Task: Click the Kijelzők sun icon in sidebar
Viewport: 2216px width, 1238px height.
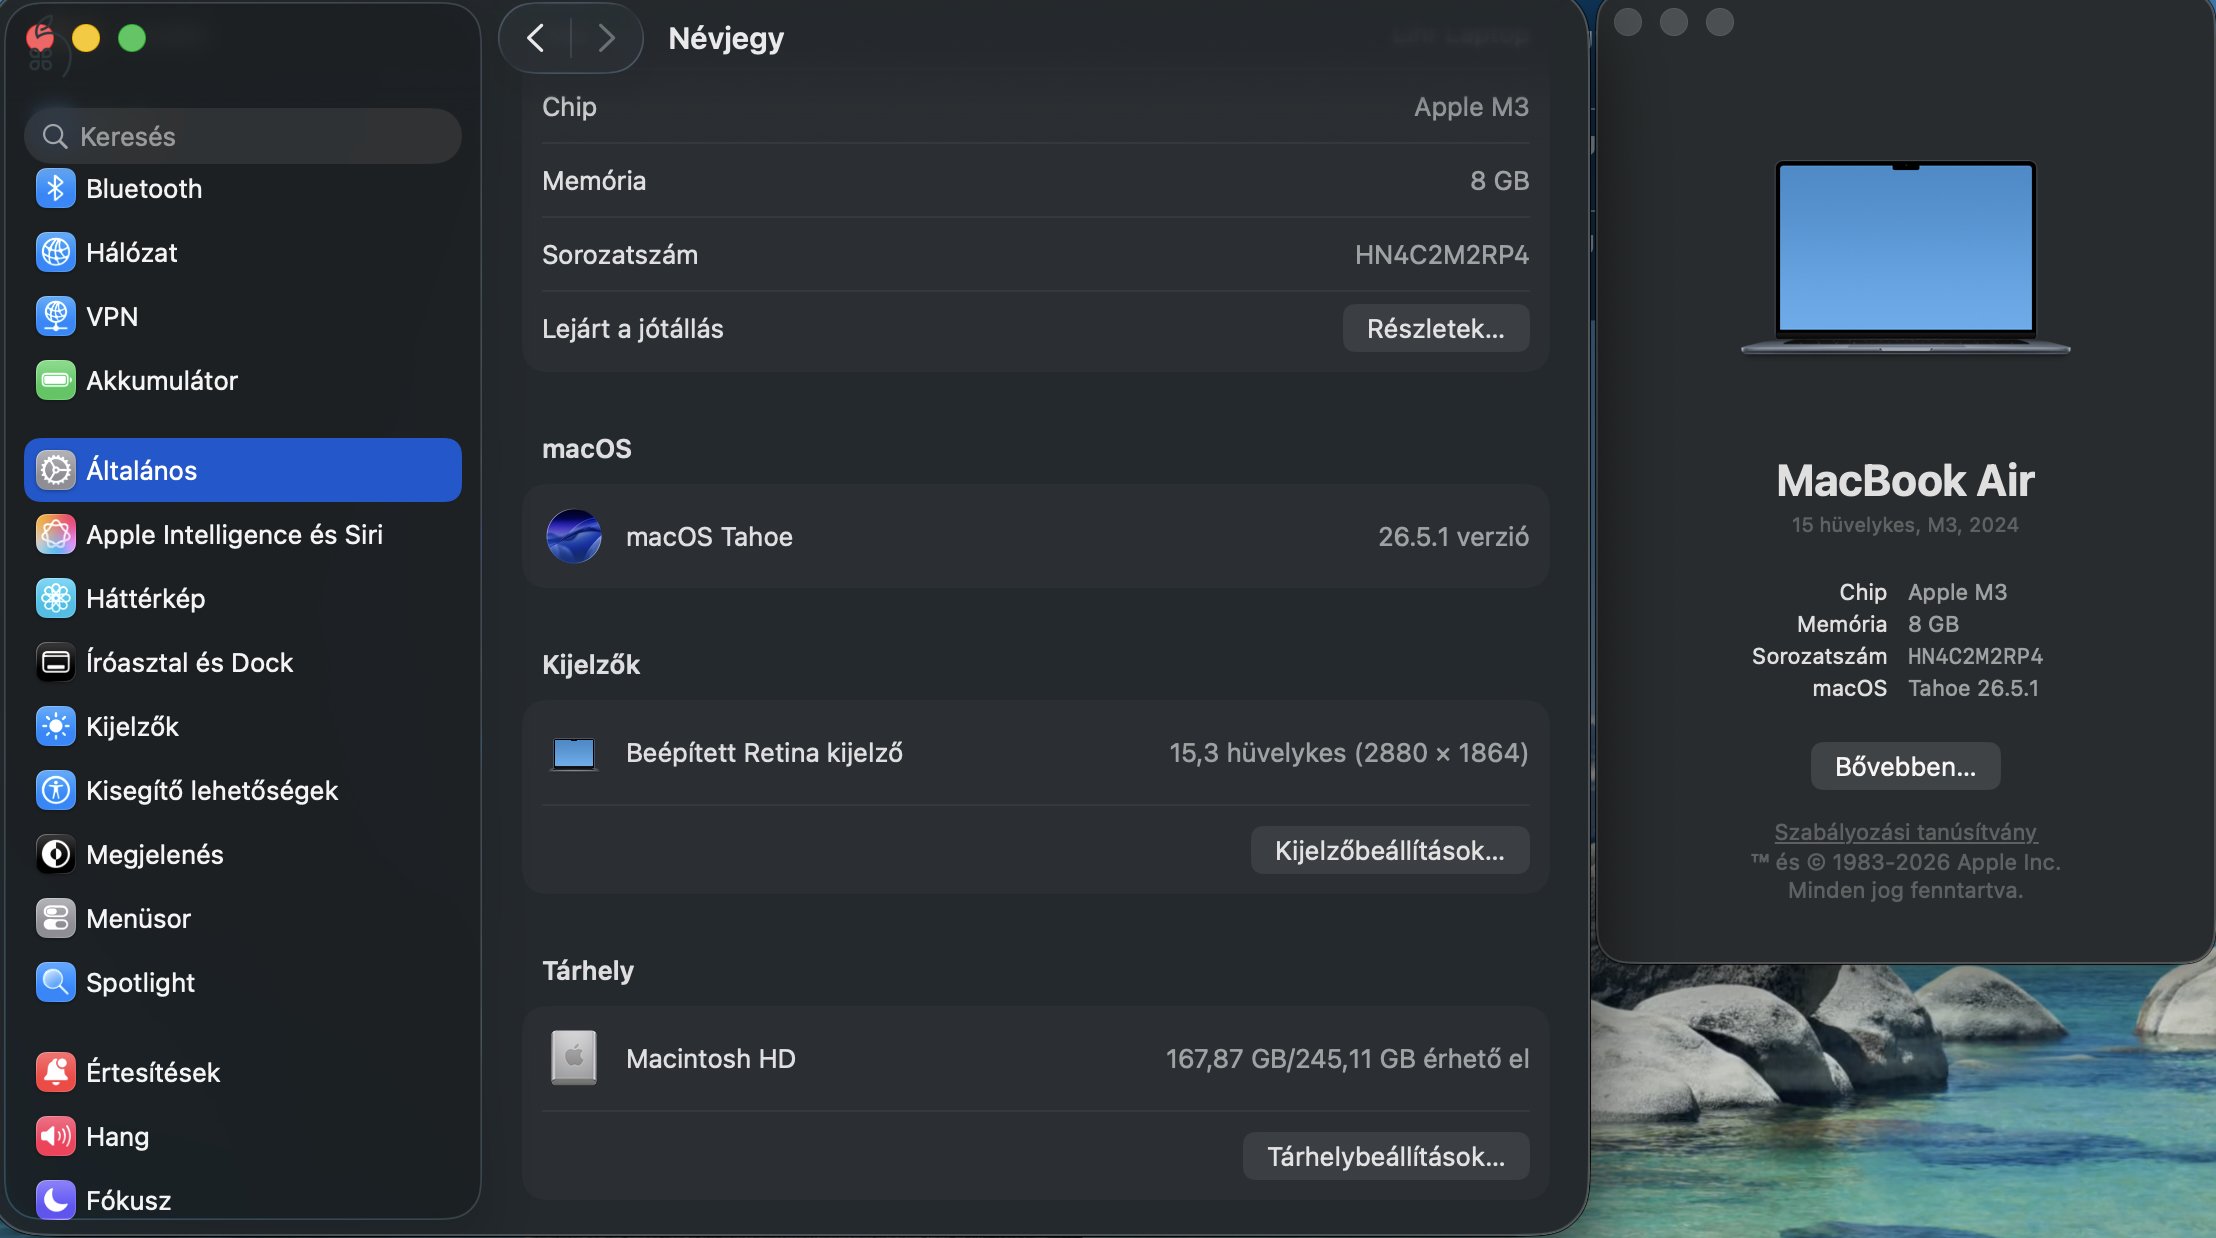Action: tap(56, 726)
